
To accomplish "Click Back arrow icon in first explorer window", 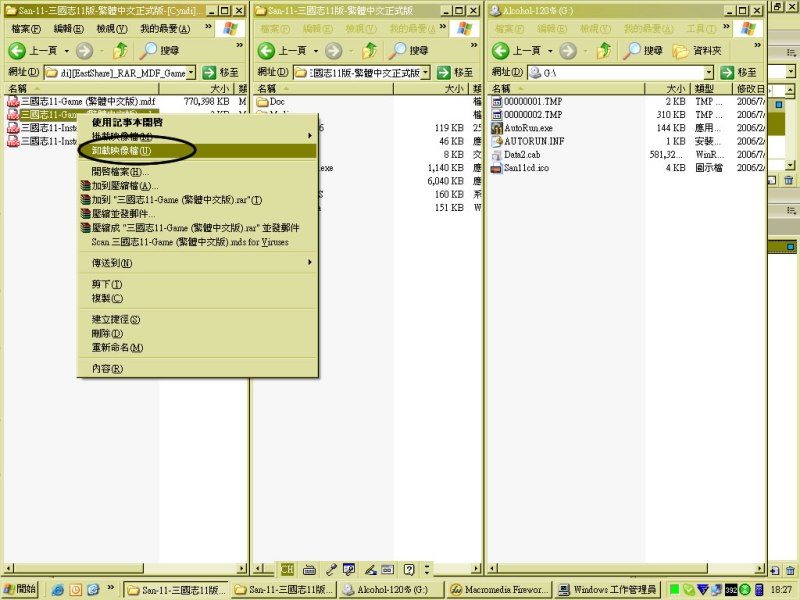I will [x=17, y=51].
